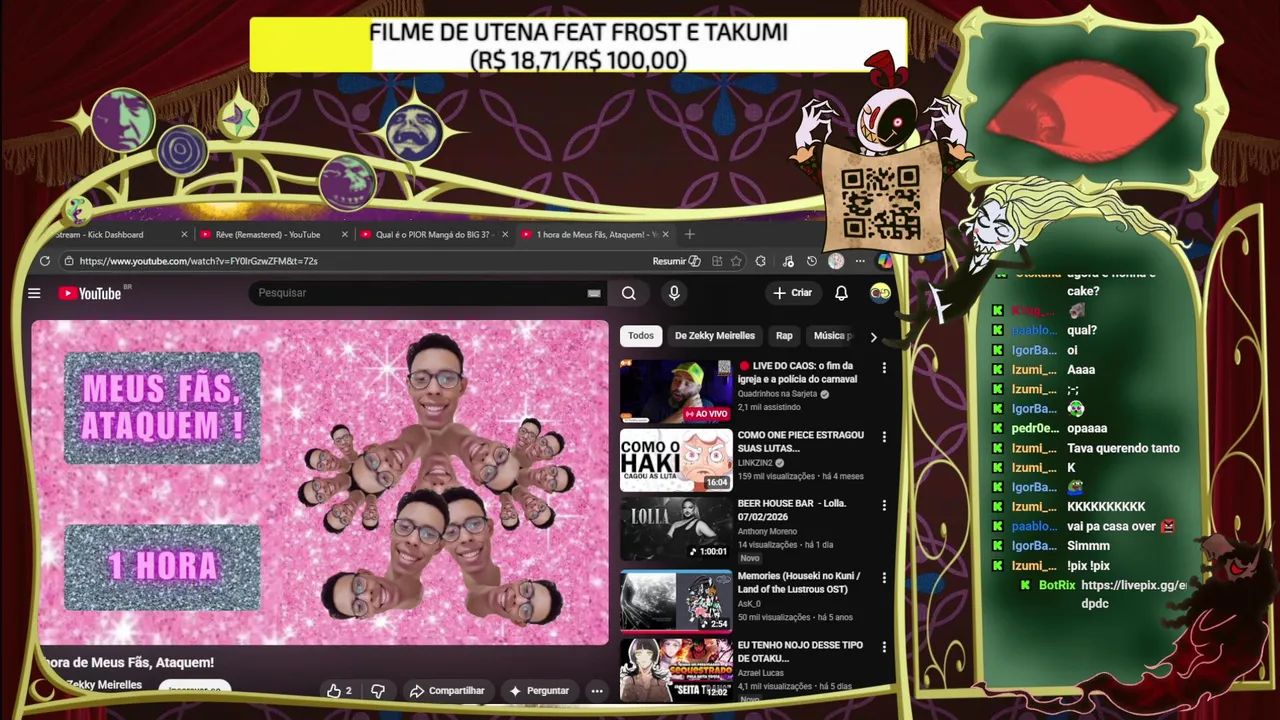Open browser extensions puzzle icon
The image size is (1280, 720).
pos(761,261)
